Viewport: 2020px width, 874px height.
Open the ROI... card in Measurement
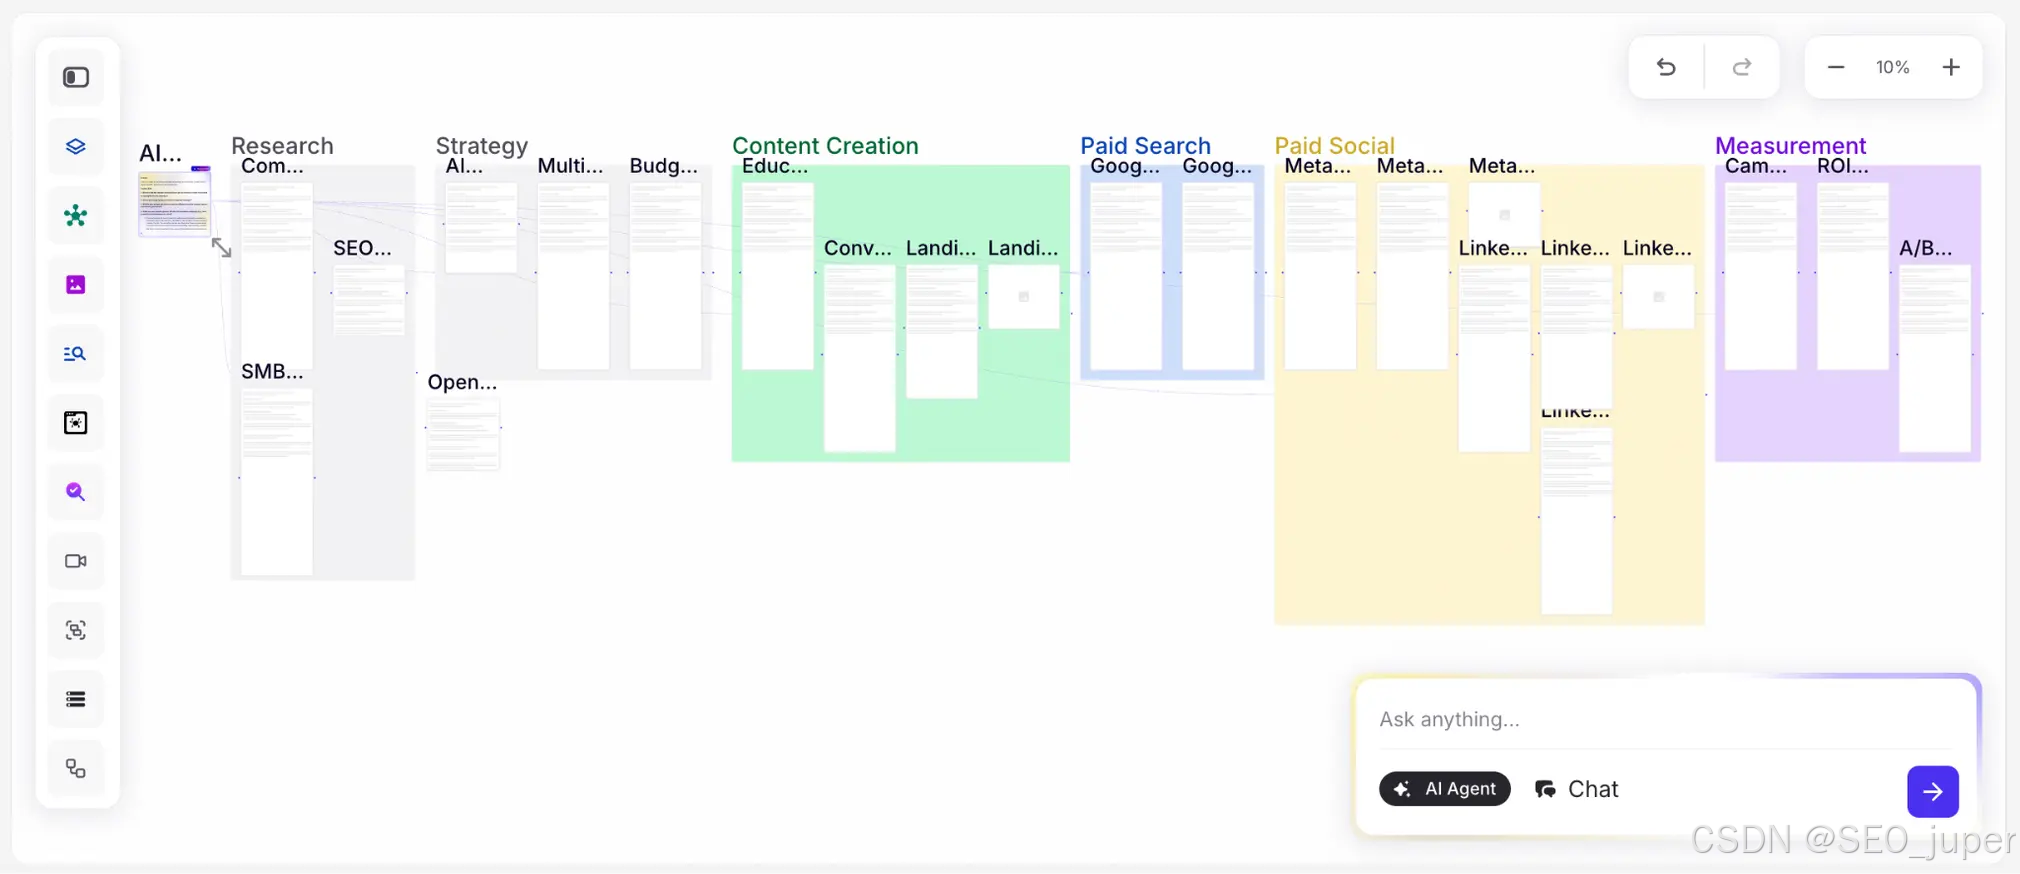[1853, 275]
